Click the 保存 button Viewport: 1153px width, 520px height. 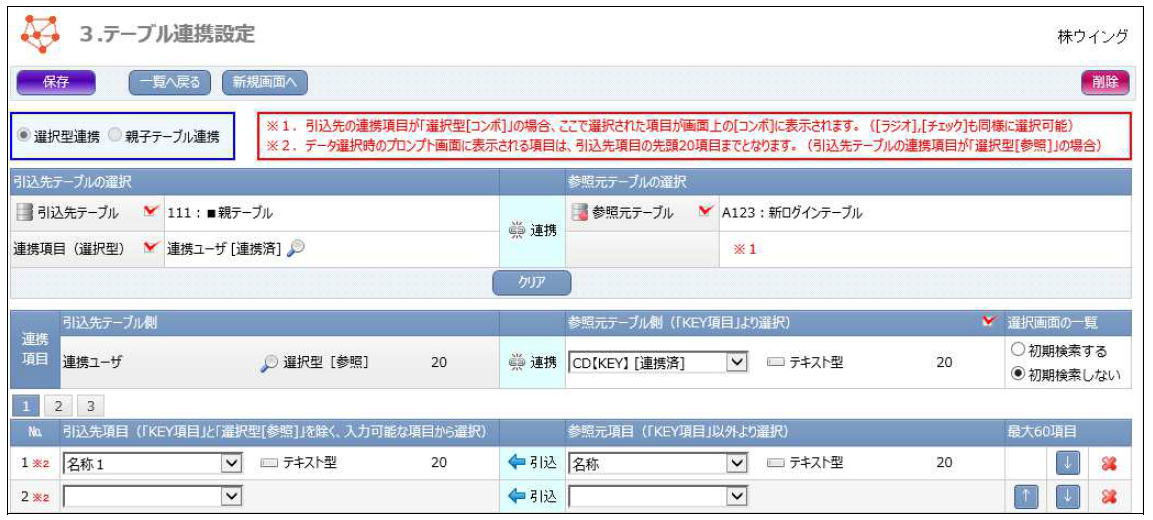(x=56, y=83)
